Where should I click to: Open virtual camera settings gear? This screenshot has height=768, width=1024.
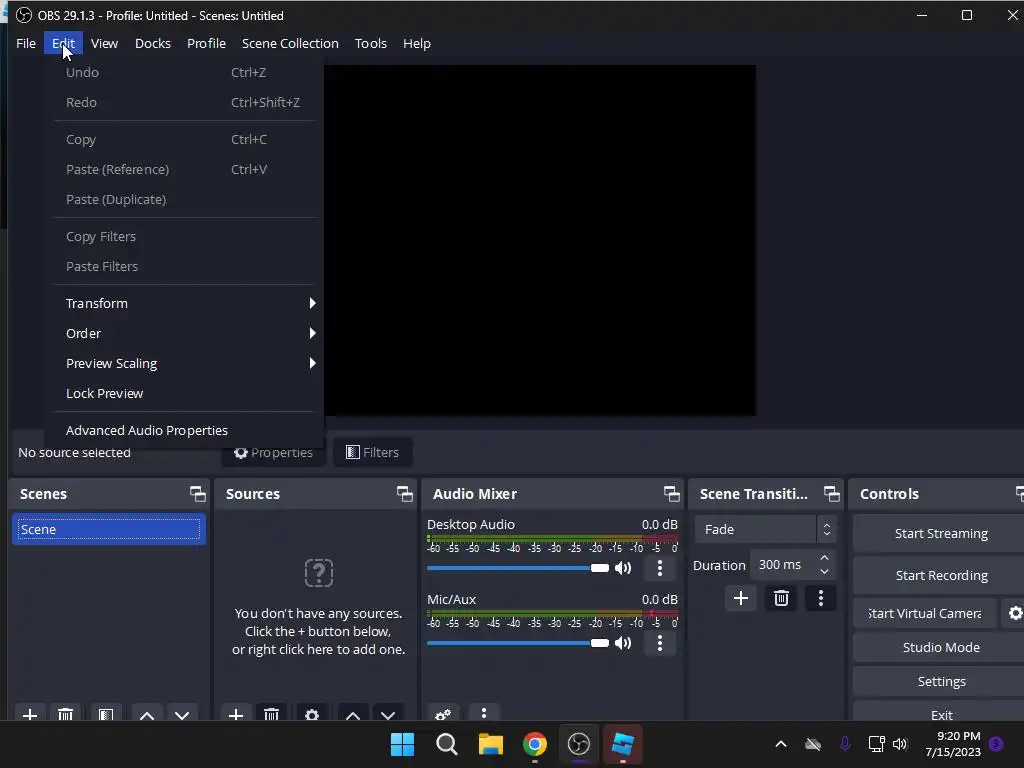click(1014, 613)
